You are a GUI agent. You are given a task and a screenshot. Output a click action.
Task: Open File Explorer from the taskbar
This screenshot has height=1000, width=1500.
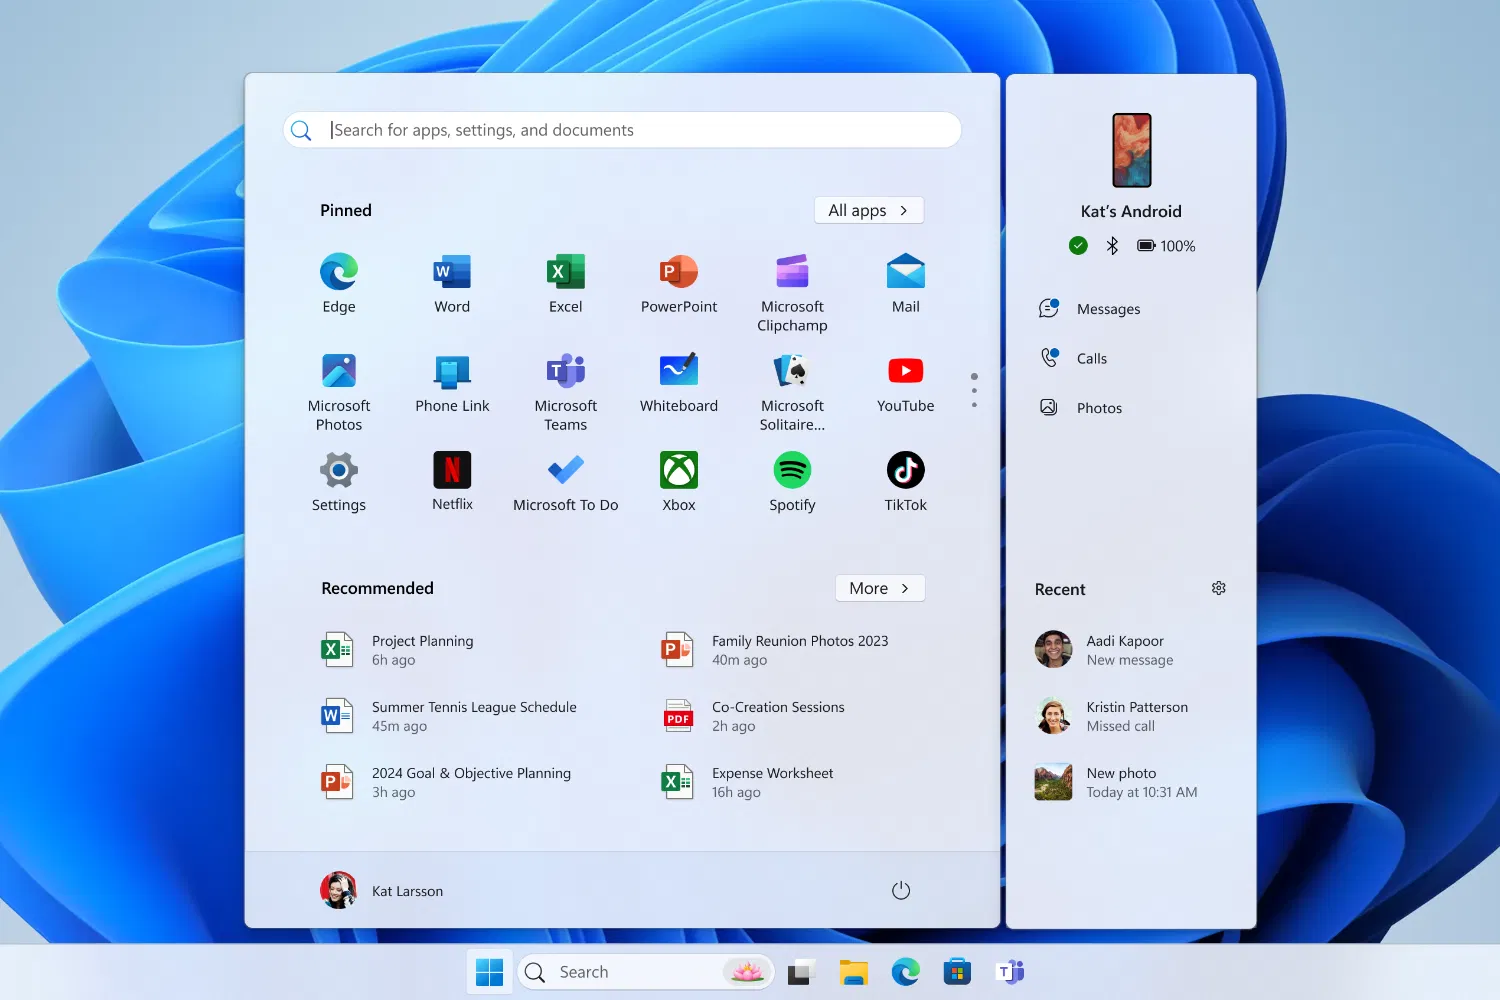pyautogui.click(x=853, y=972)
